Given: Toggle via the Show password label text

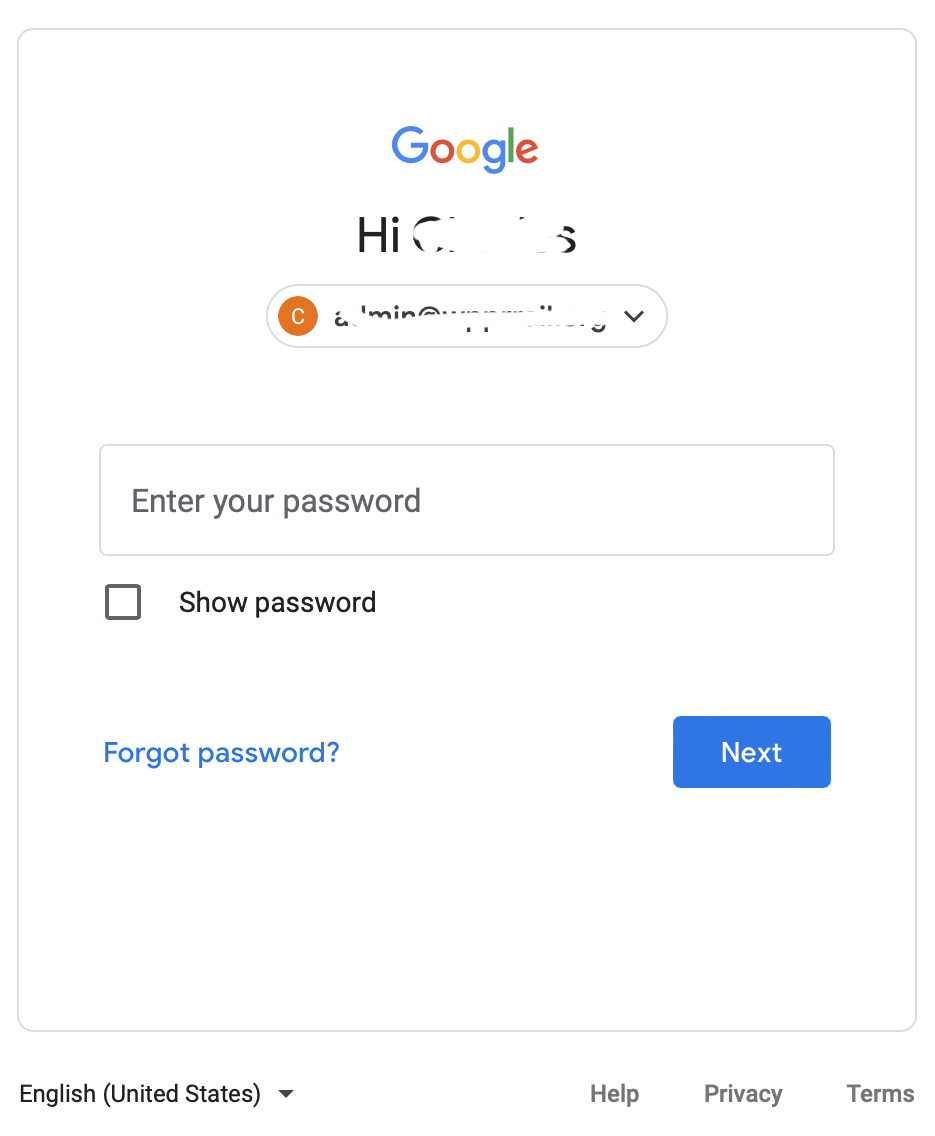Looking at the screenshot, I should pos(277,602).
